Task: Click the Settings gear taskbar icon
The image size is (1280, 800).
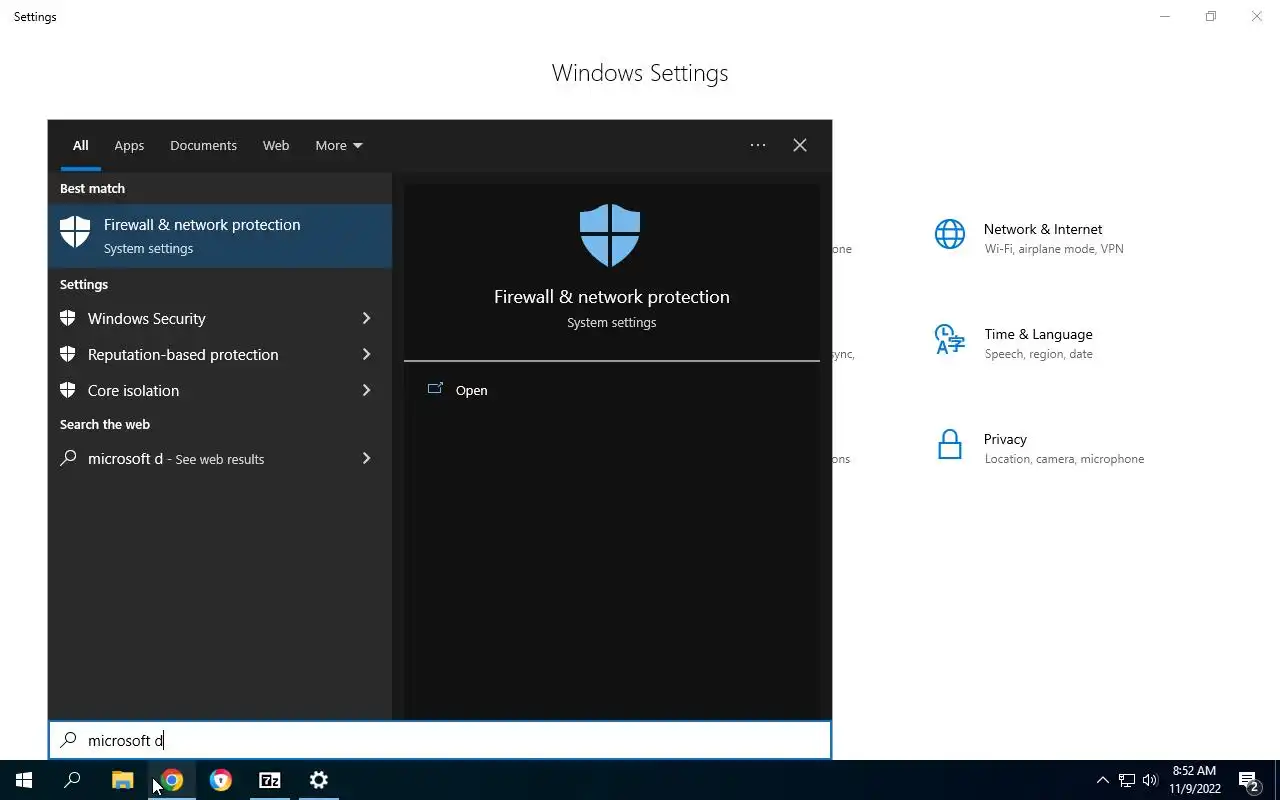Action: pyautogui.click(x=319, y=780)
